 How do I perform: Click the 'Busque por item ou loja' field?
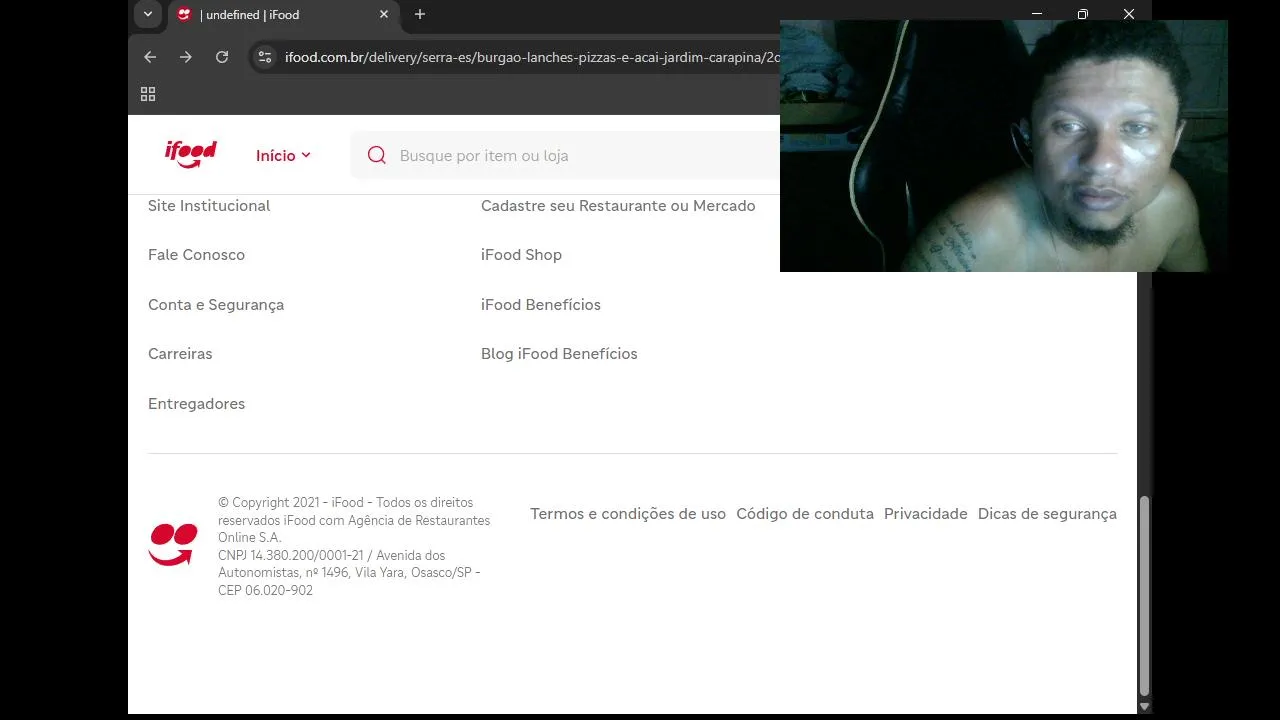click(565, 155)
